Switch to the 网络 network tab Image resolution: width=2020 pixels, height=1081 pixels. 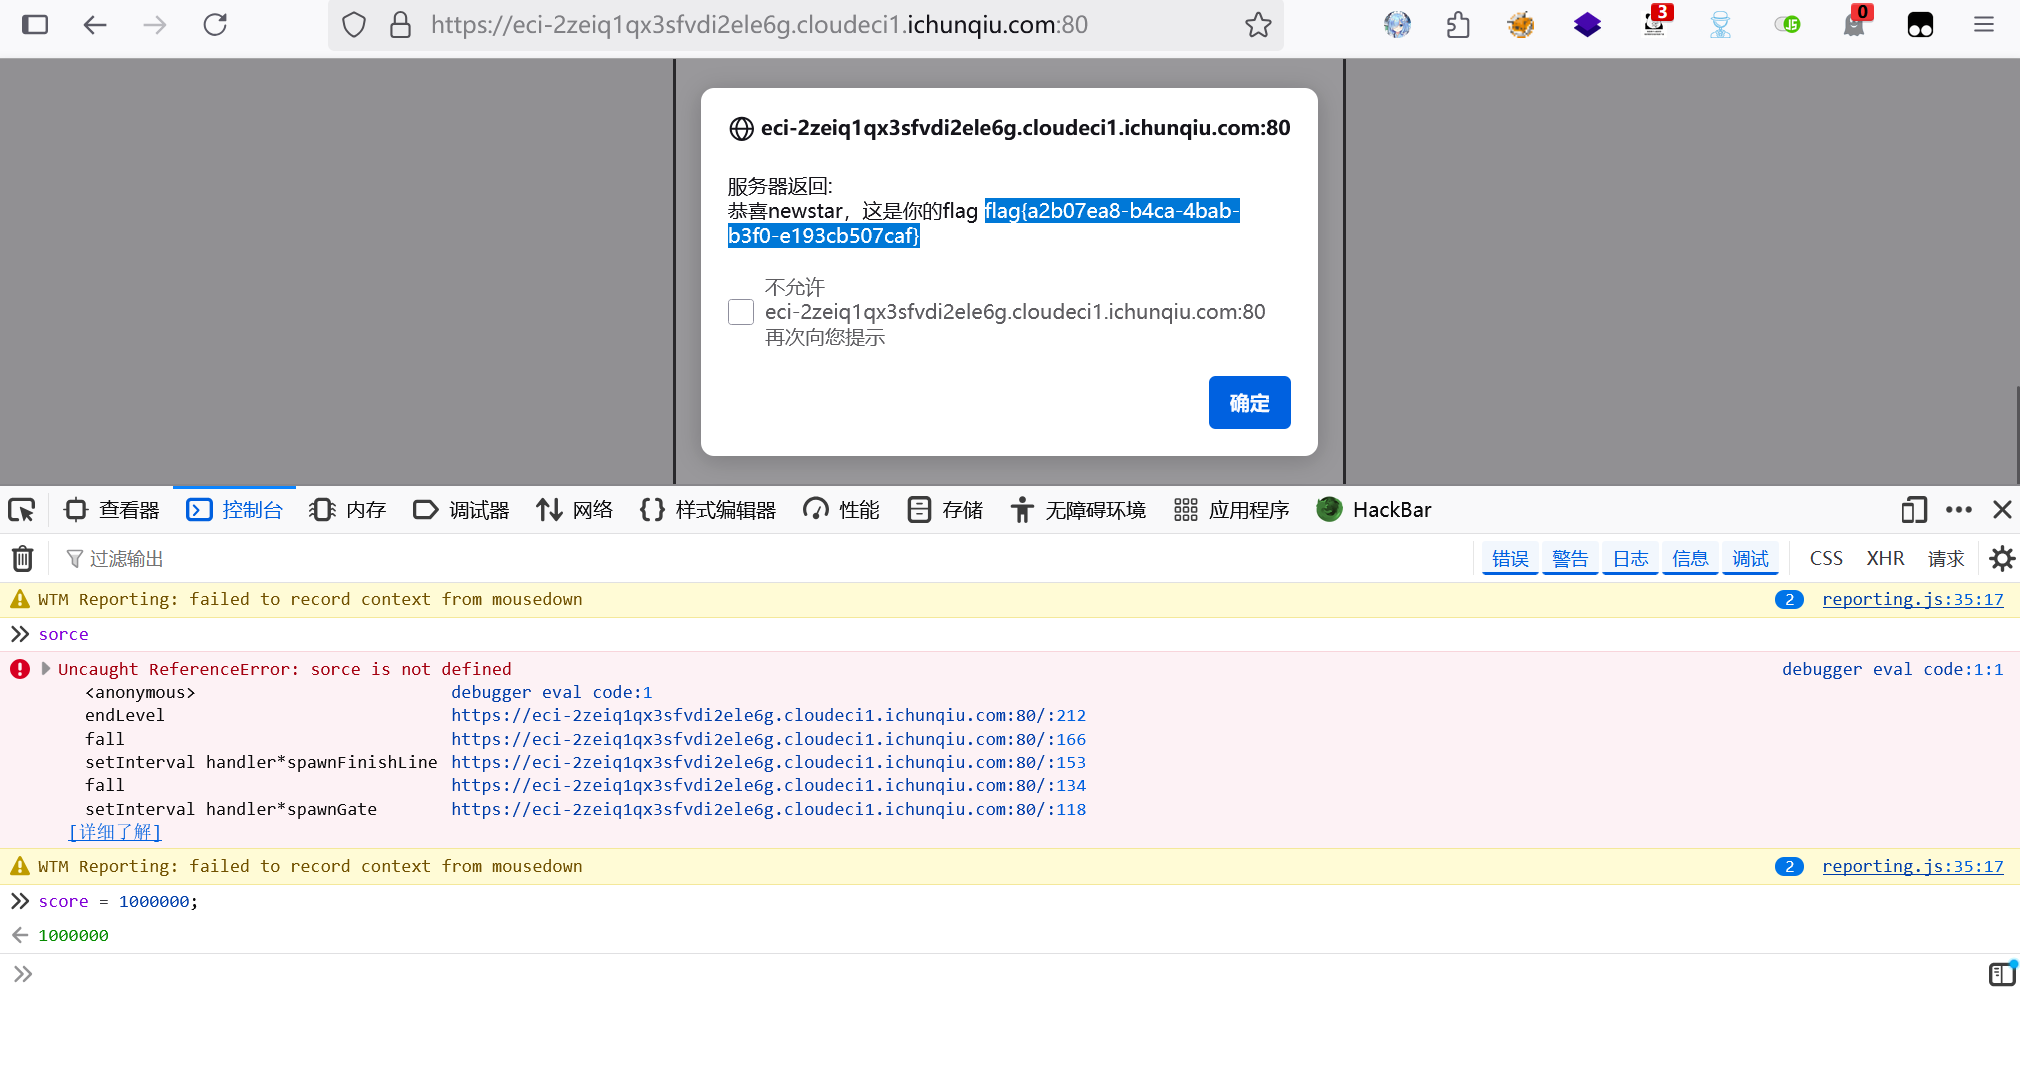click(x=575, y=510)
